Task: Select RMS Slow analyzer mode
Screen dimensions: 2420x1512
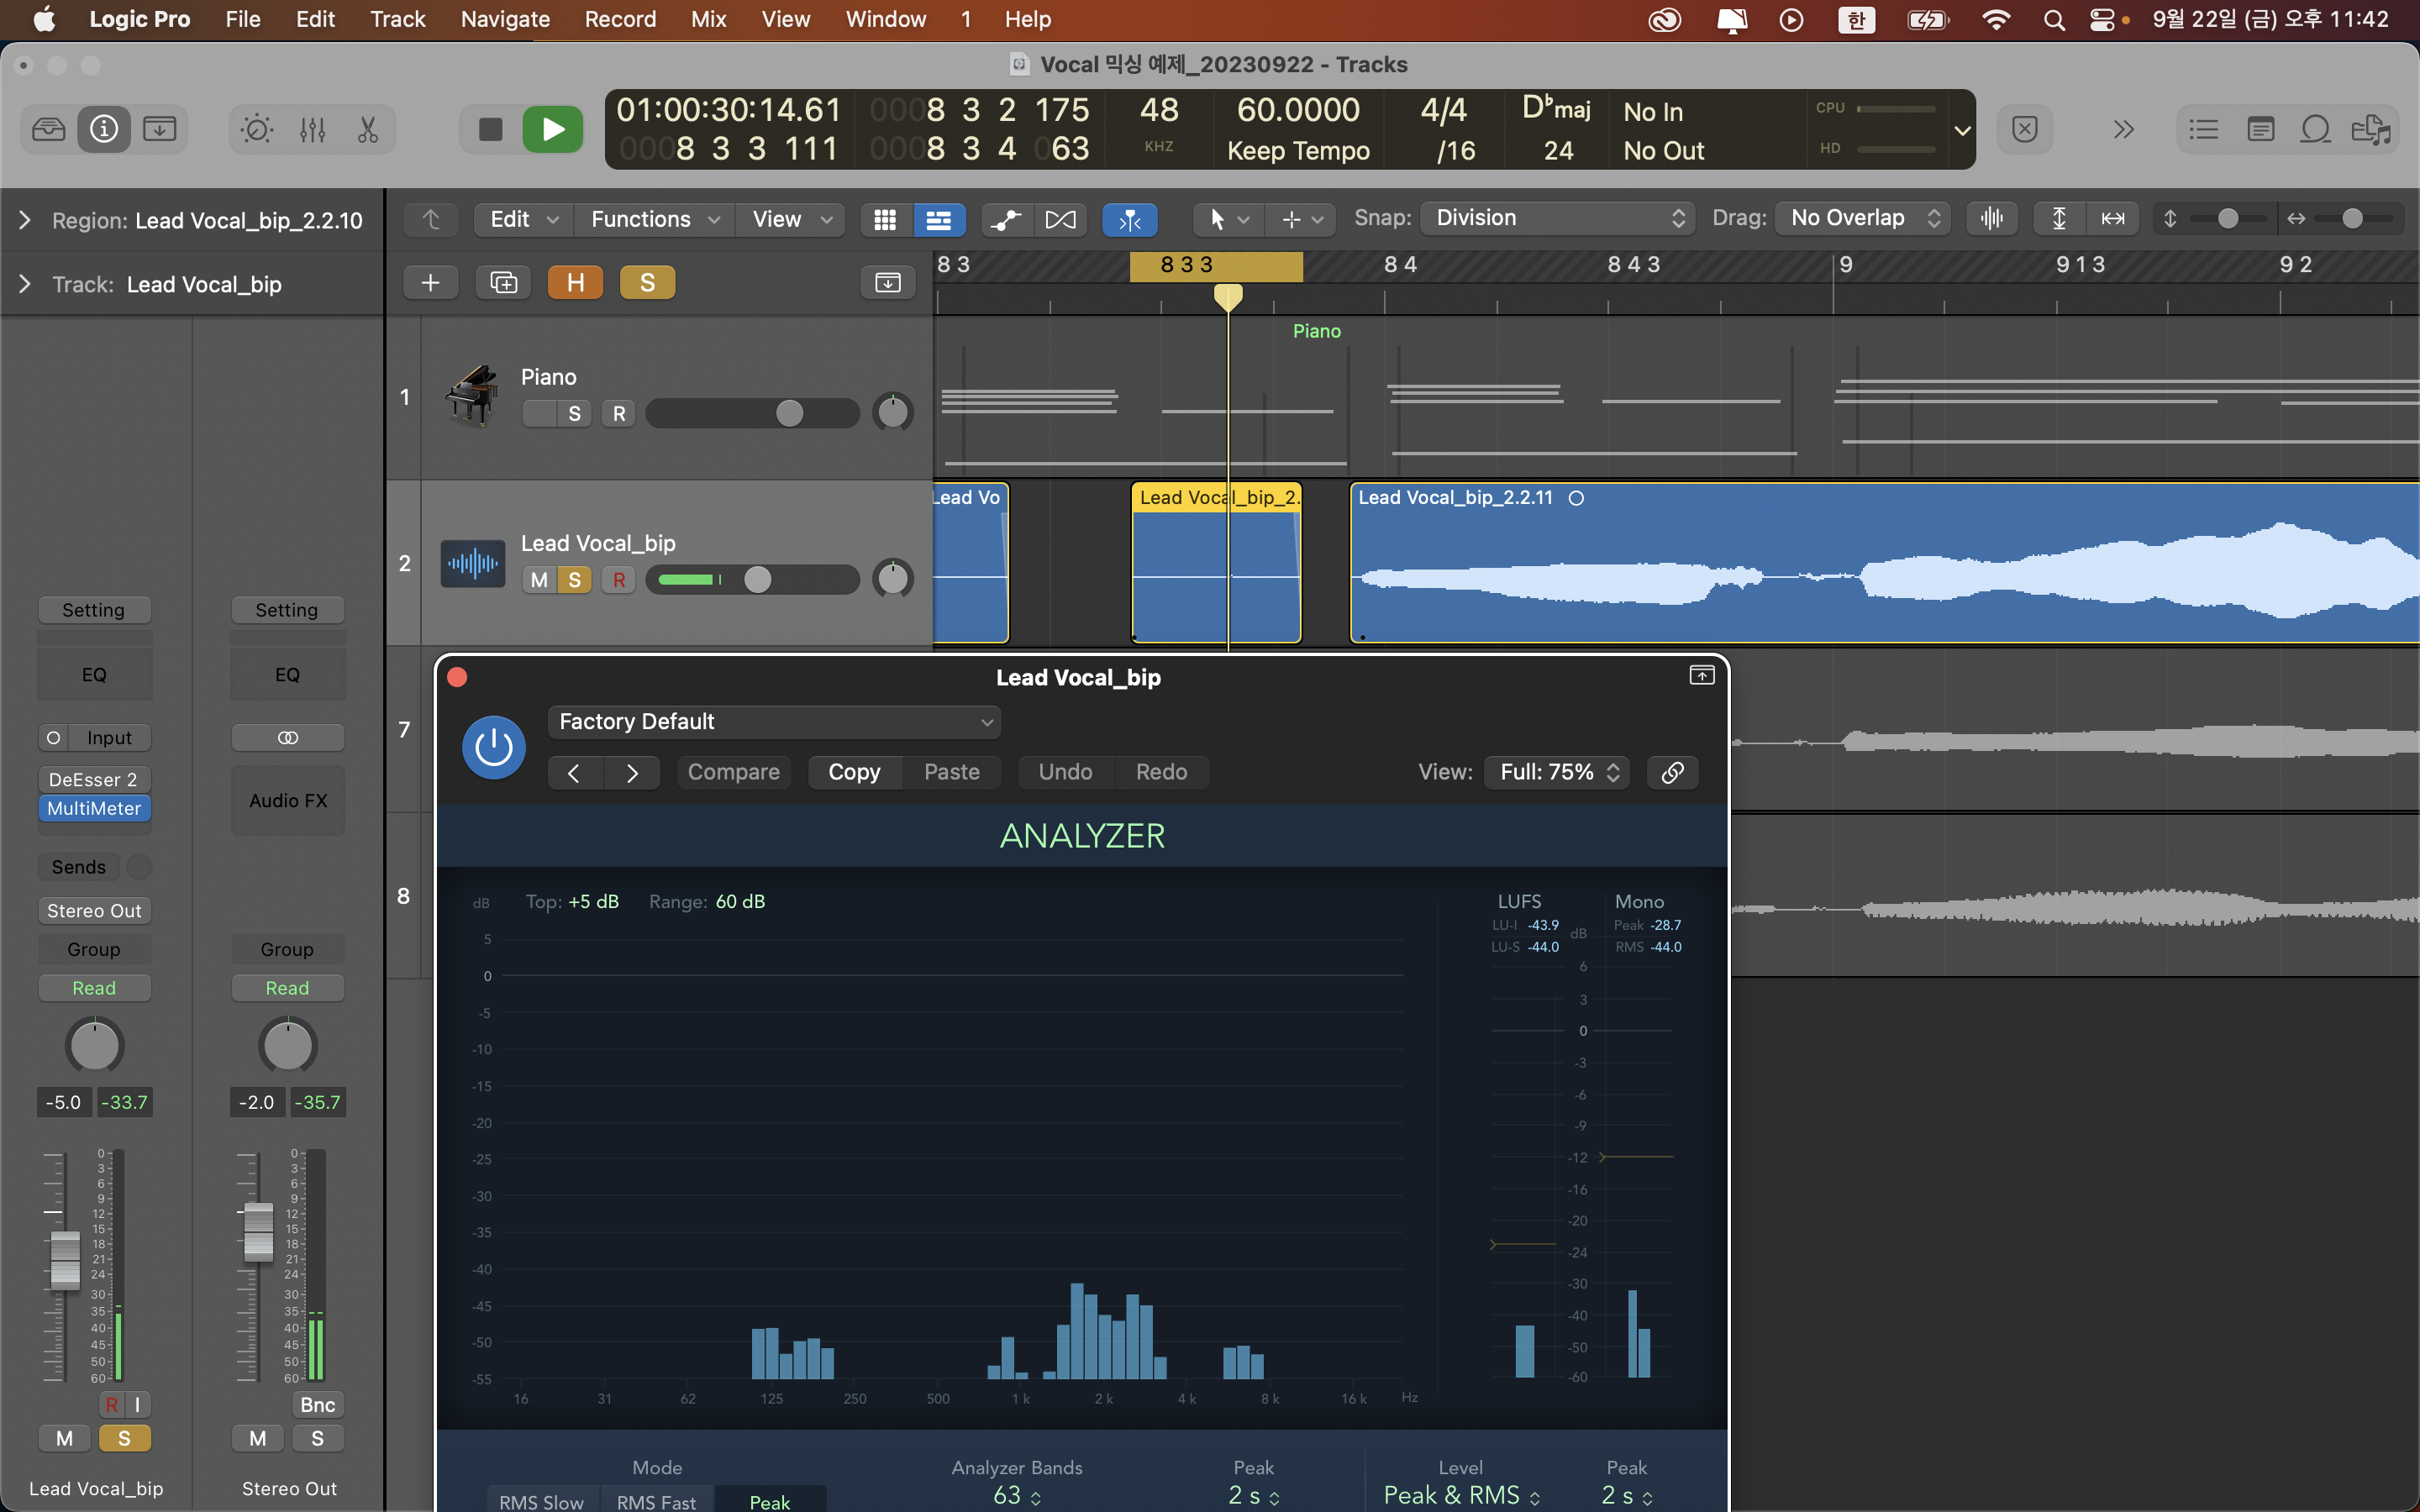Action: 542,1501
